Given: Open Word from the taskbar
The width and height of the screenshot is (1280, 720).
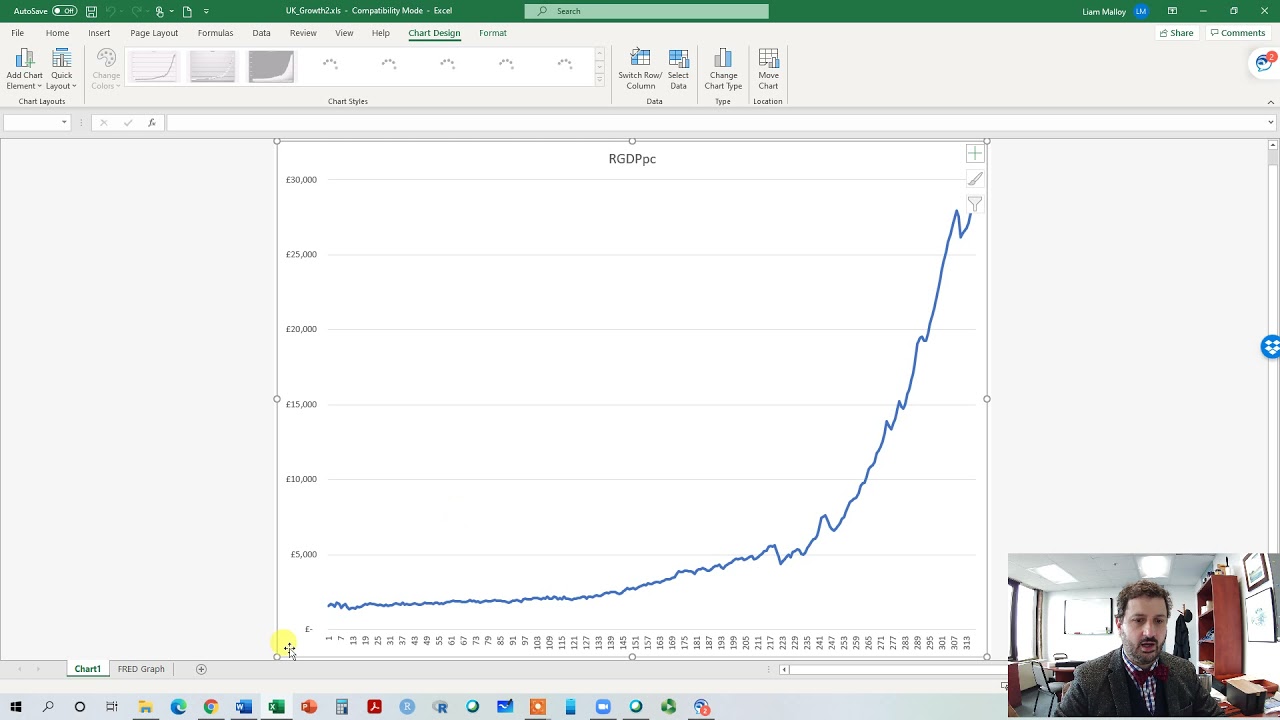Looking at the screenshot, I should 243,707.
